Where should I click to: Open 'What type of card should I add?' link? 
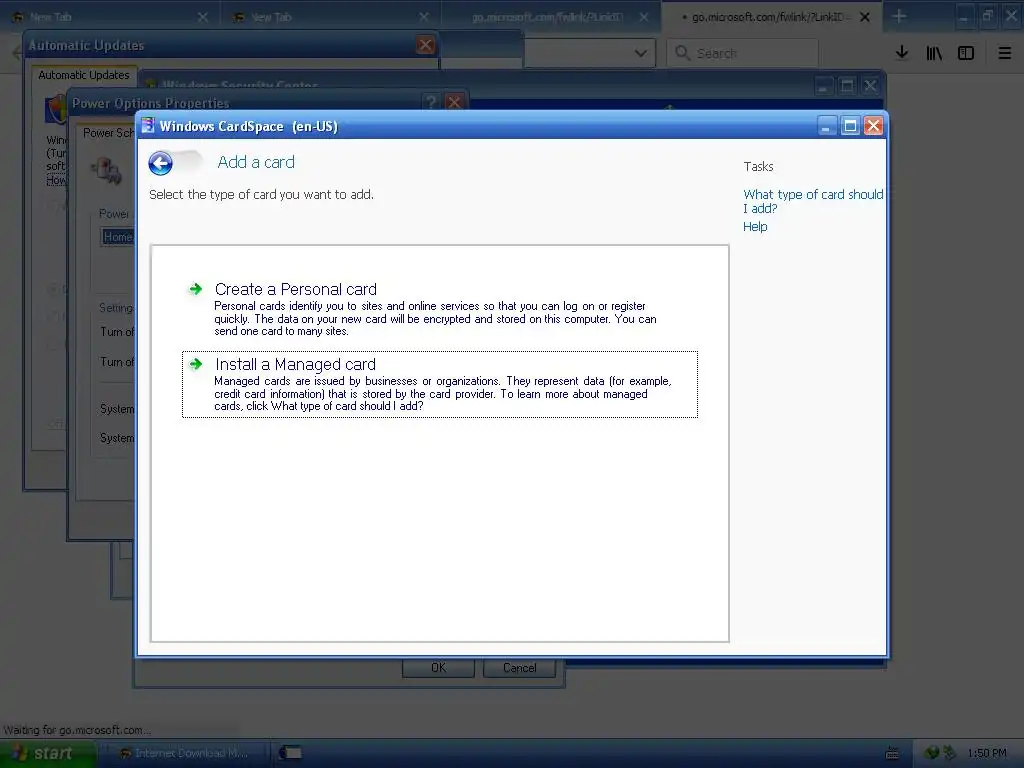812,201
